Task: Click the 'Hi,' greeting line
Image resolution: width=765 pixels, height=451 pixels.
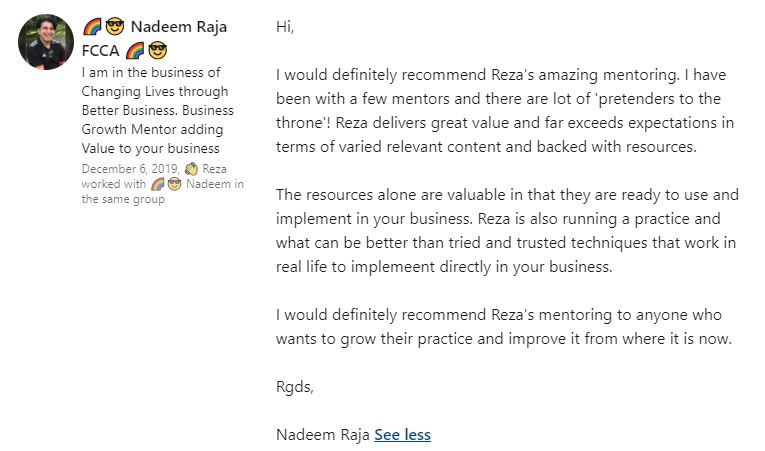Action: [x=285, y=27]
